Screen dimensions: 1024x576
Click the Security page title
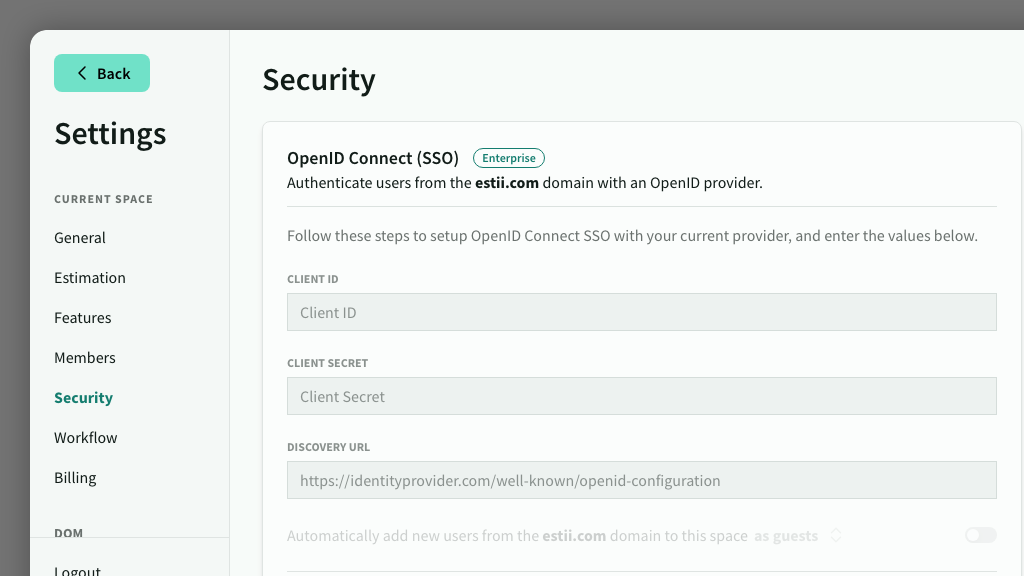click(x=319, y=80)
